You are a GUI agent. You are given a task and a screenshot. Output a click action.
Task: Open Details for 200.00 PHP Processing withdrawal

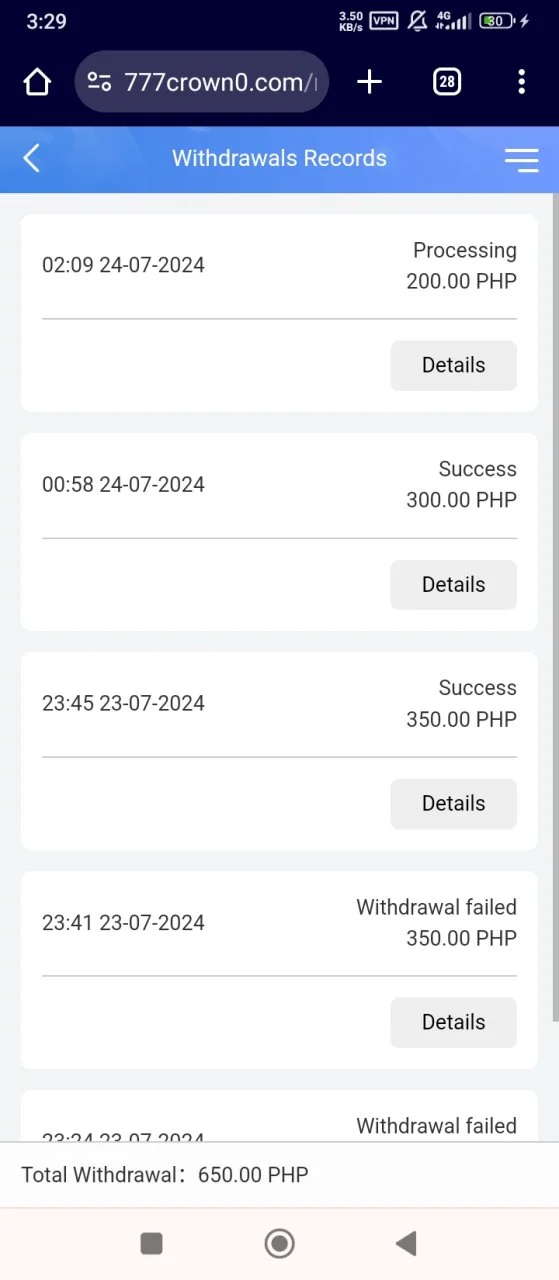click(453, 365)
